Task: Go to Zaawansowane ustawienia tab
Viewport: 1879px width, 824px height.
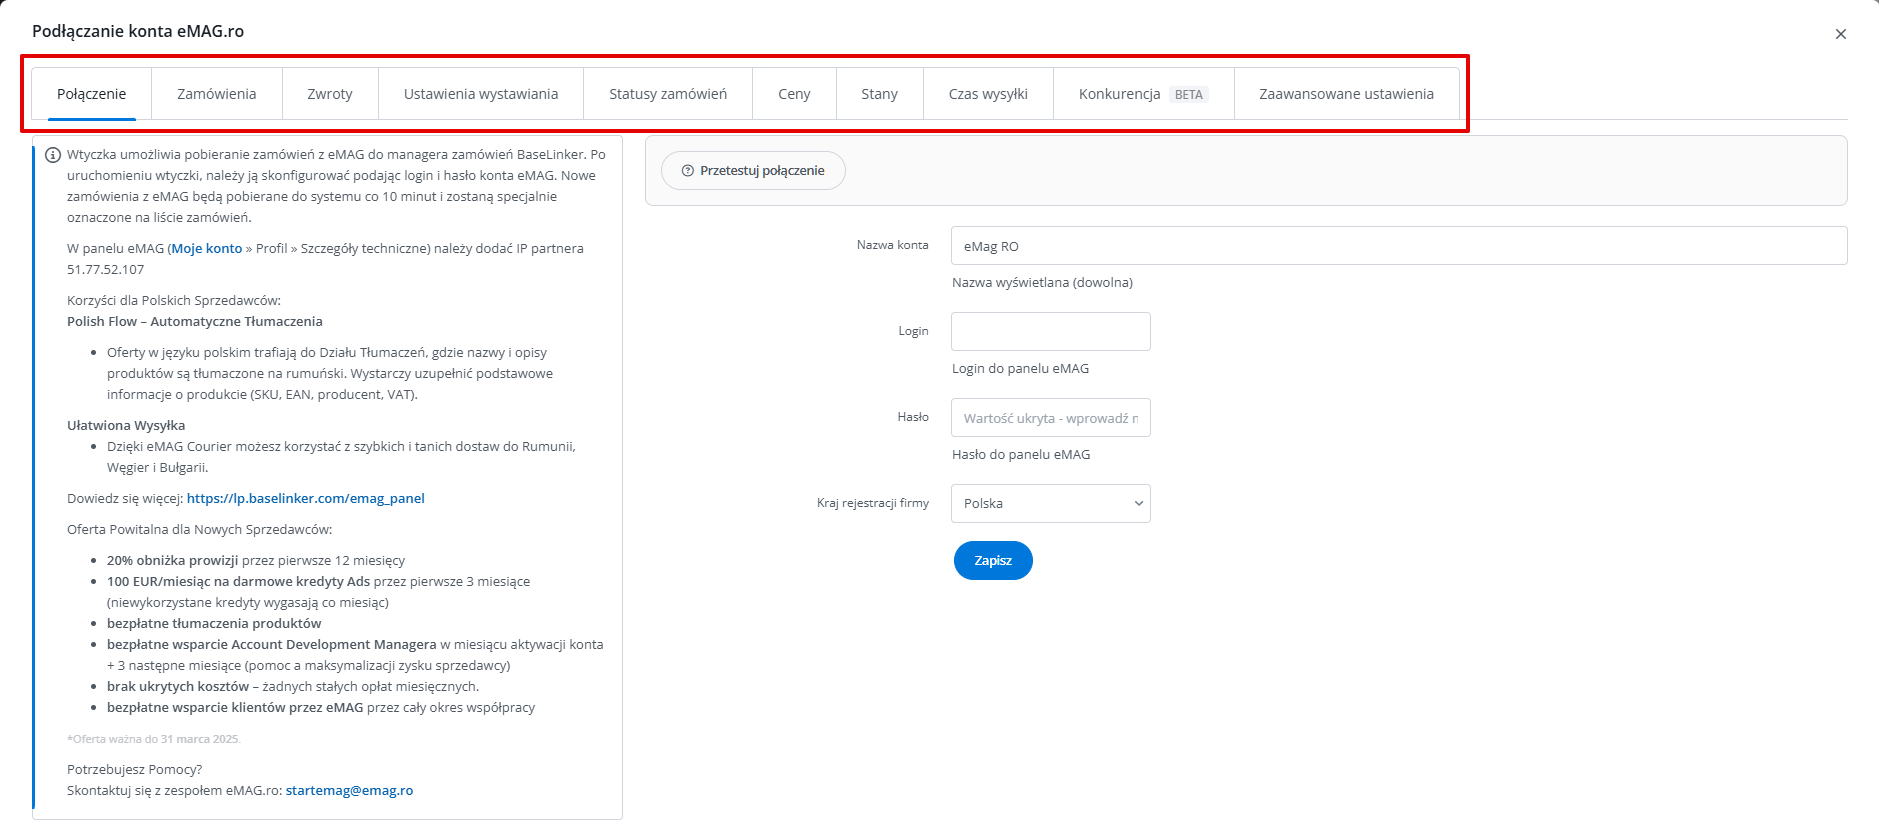Action: [x=1346, y=94]
